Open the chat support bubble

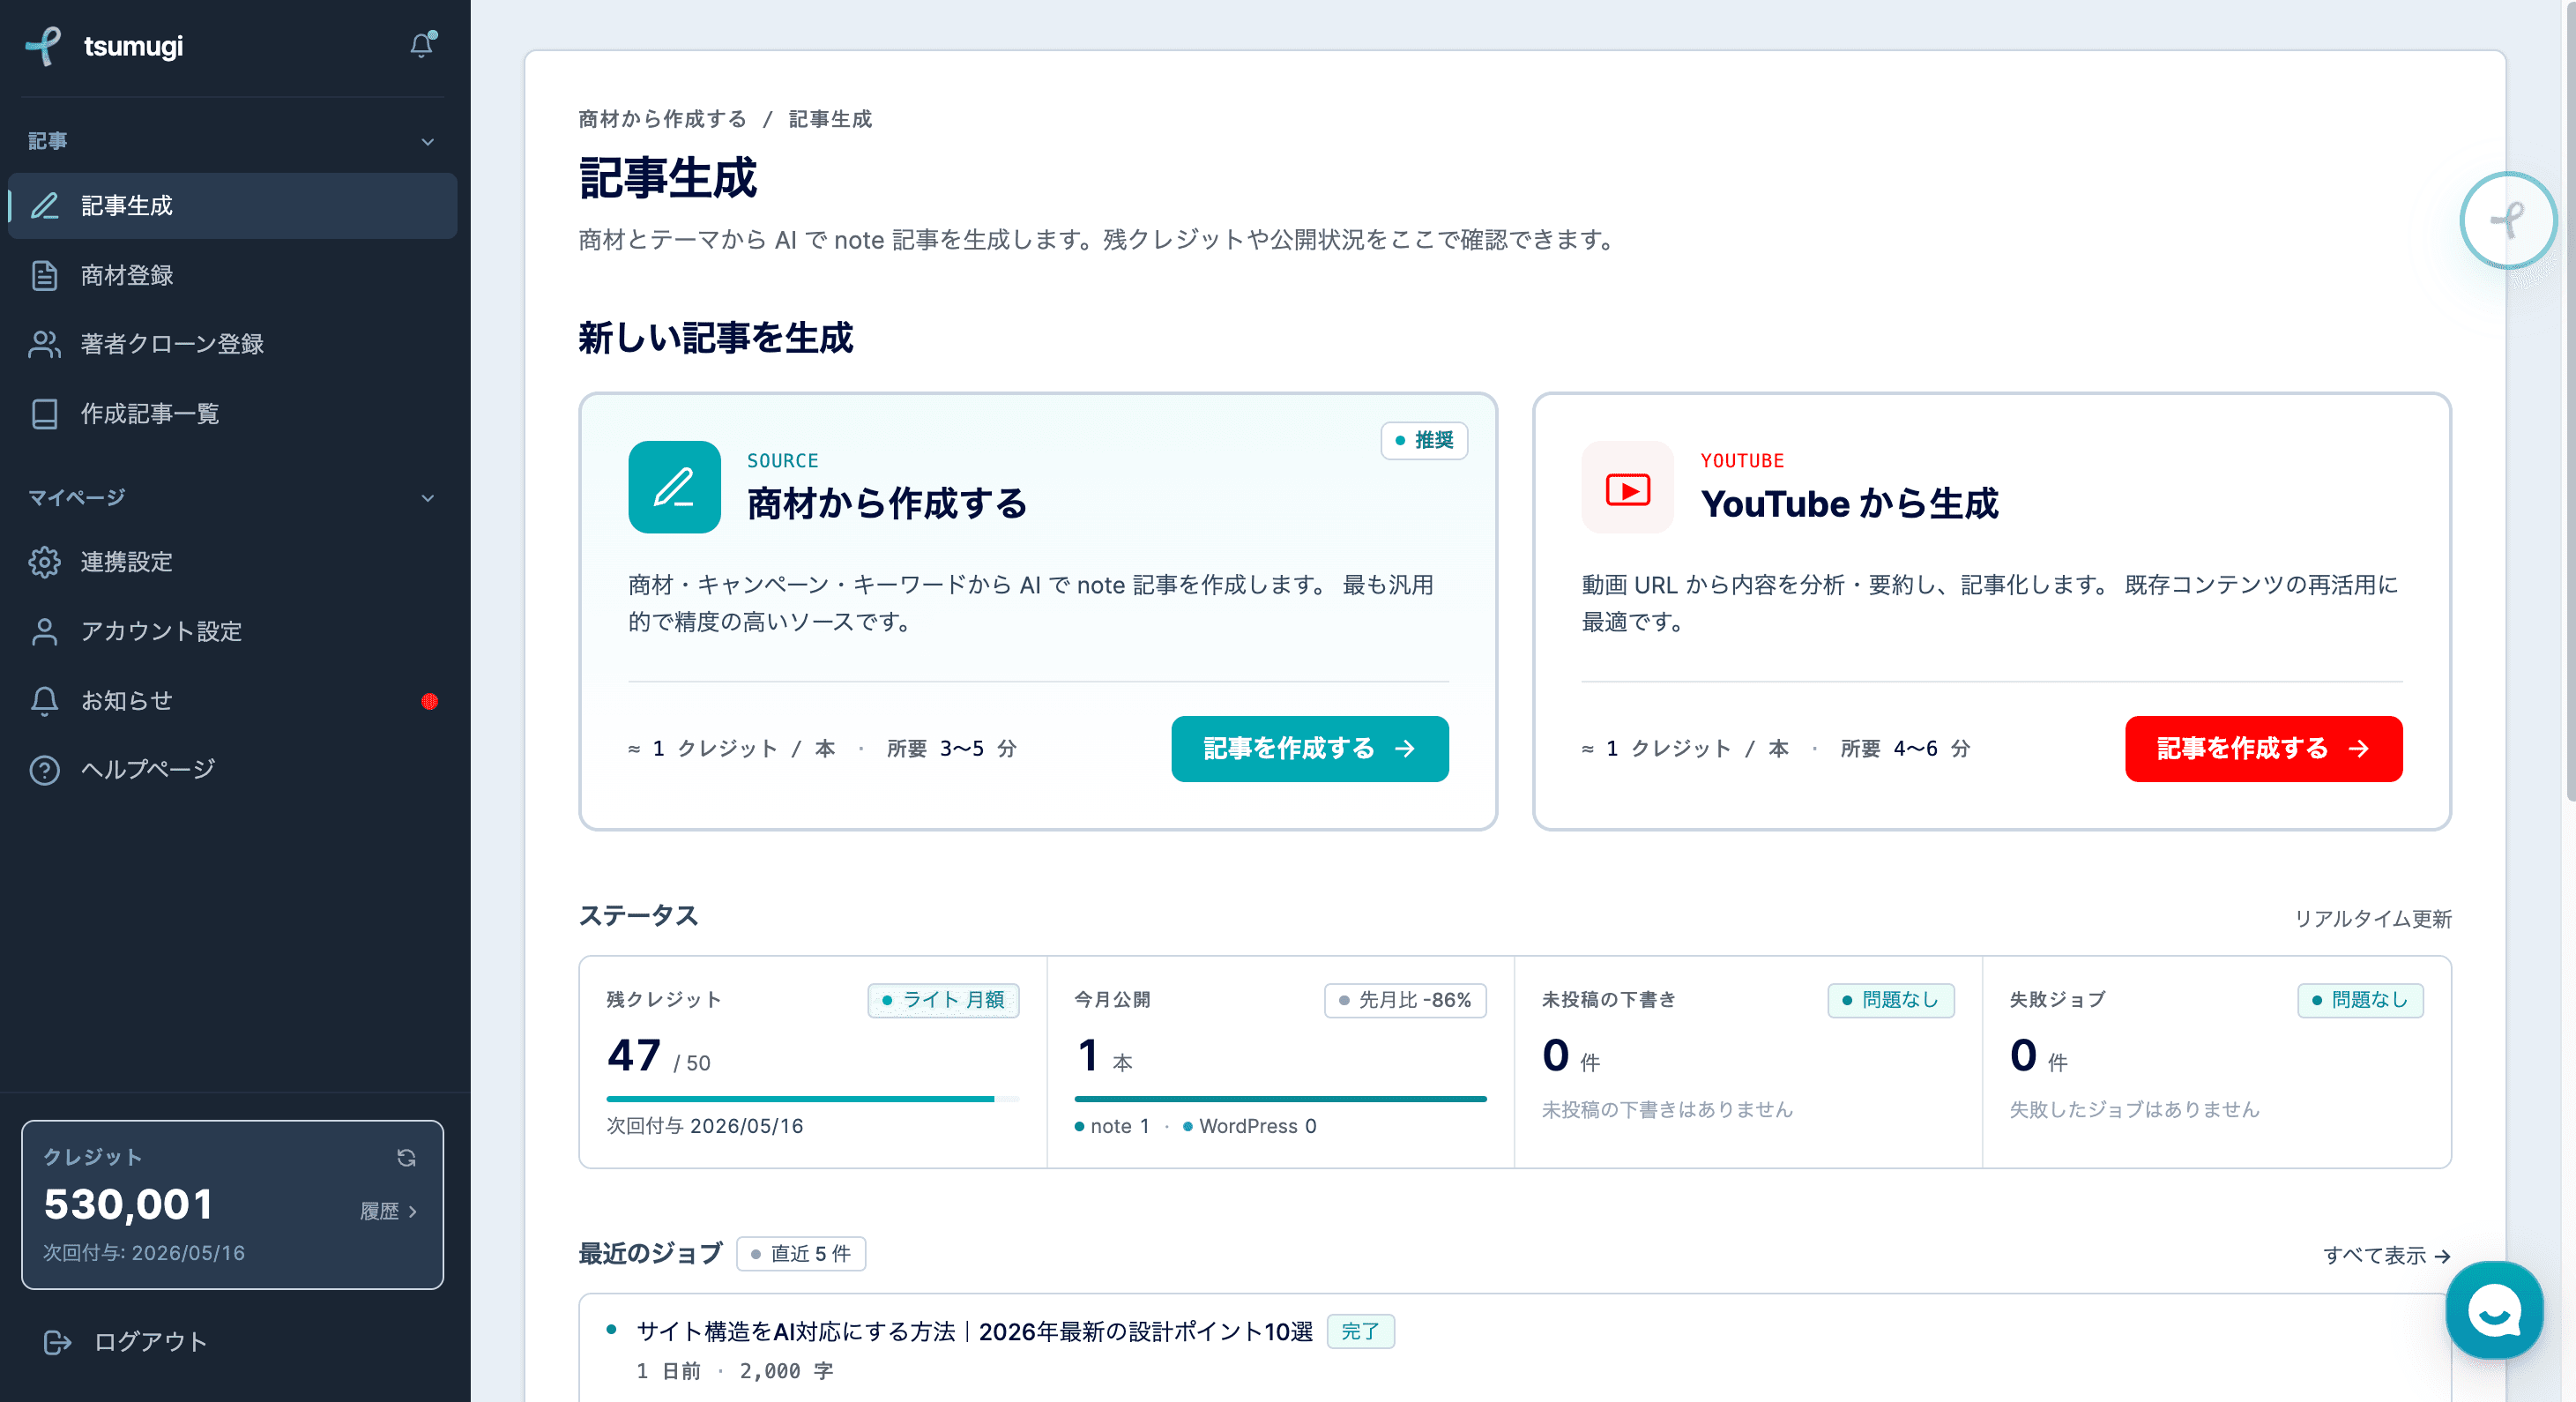coord(2494,1309)
